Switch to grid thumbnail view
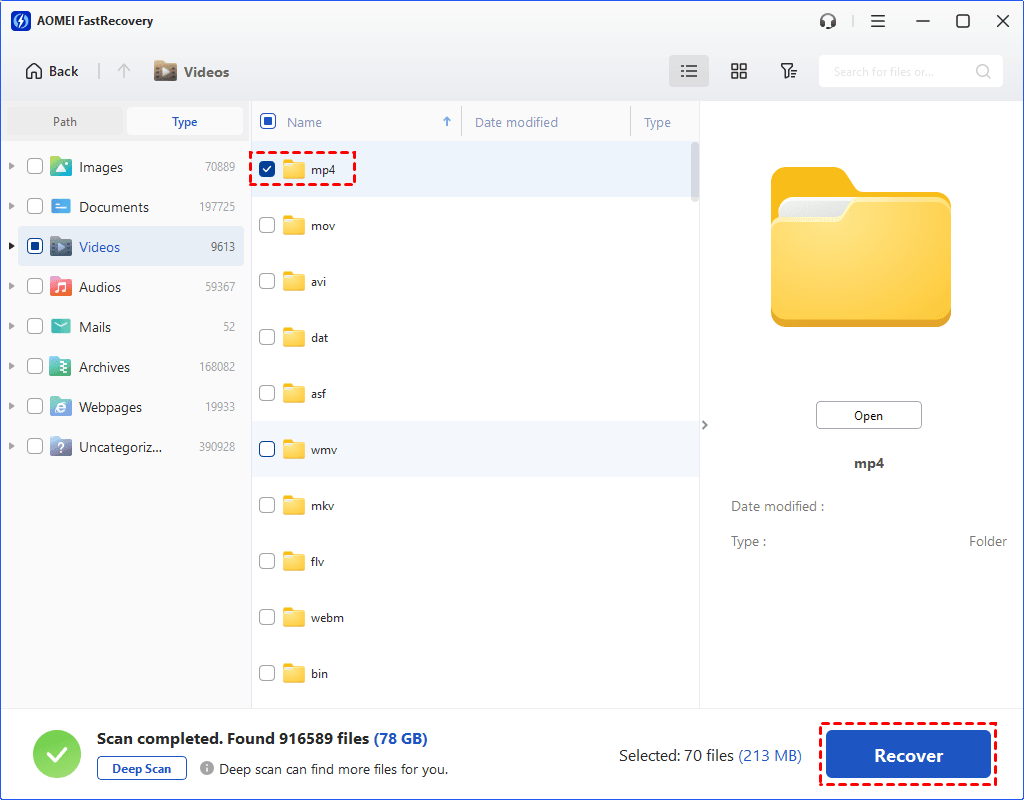The image size is (1024, 800). (x=739, y=71)
